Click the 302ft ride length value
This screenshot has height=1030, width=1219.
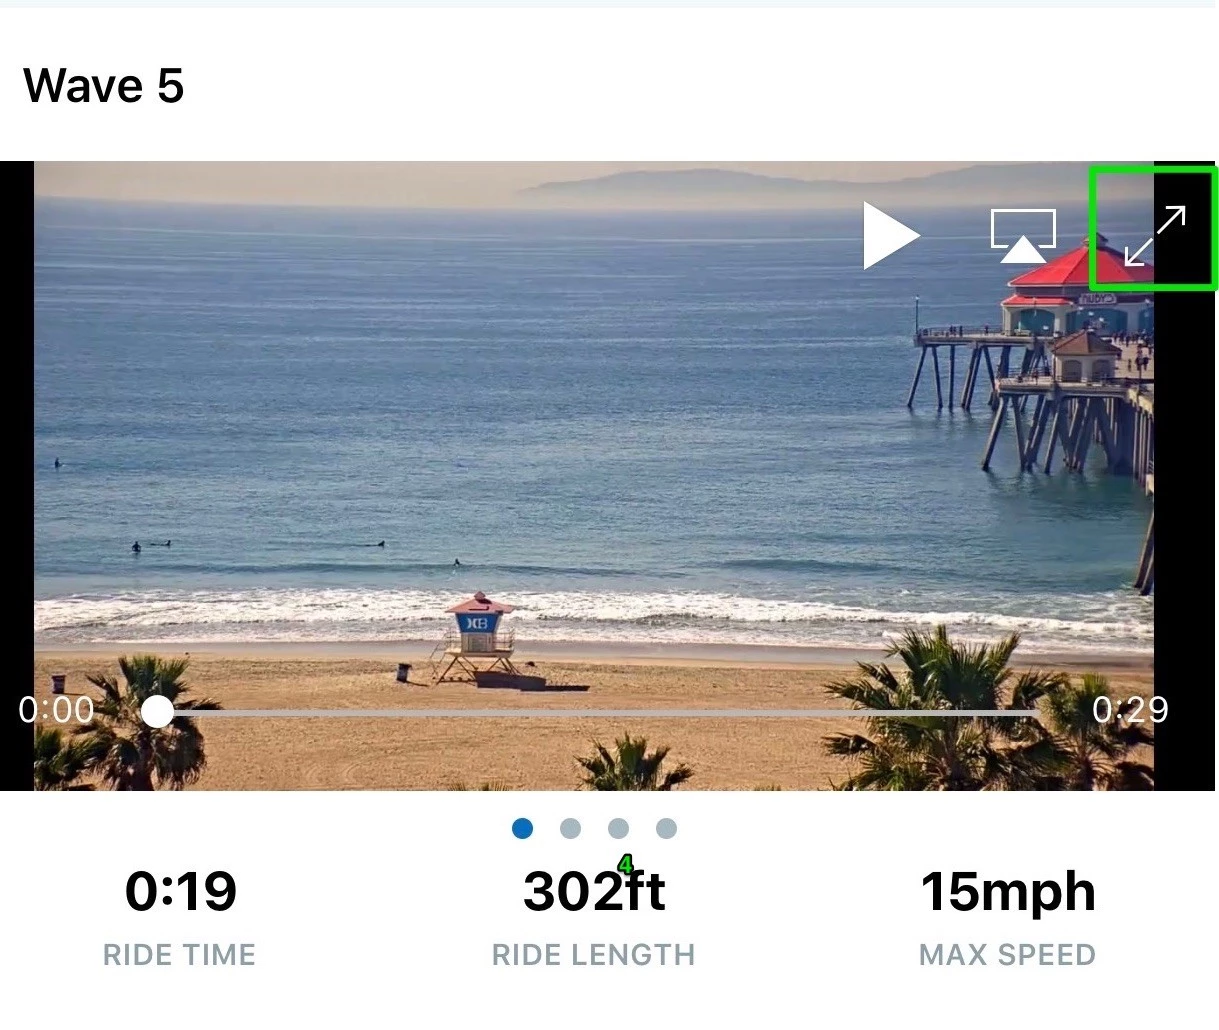[x=594, y=891]
